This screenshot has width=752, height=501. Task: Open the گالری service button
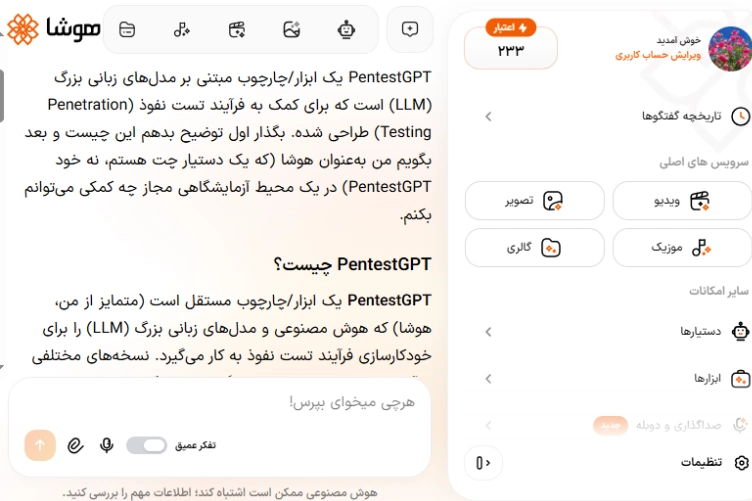point(535,247)
